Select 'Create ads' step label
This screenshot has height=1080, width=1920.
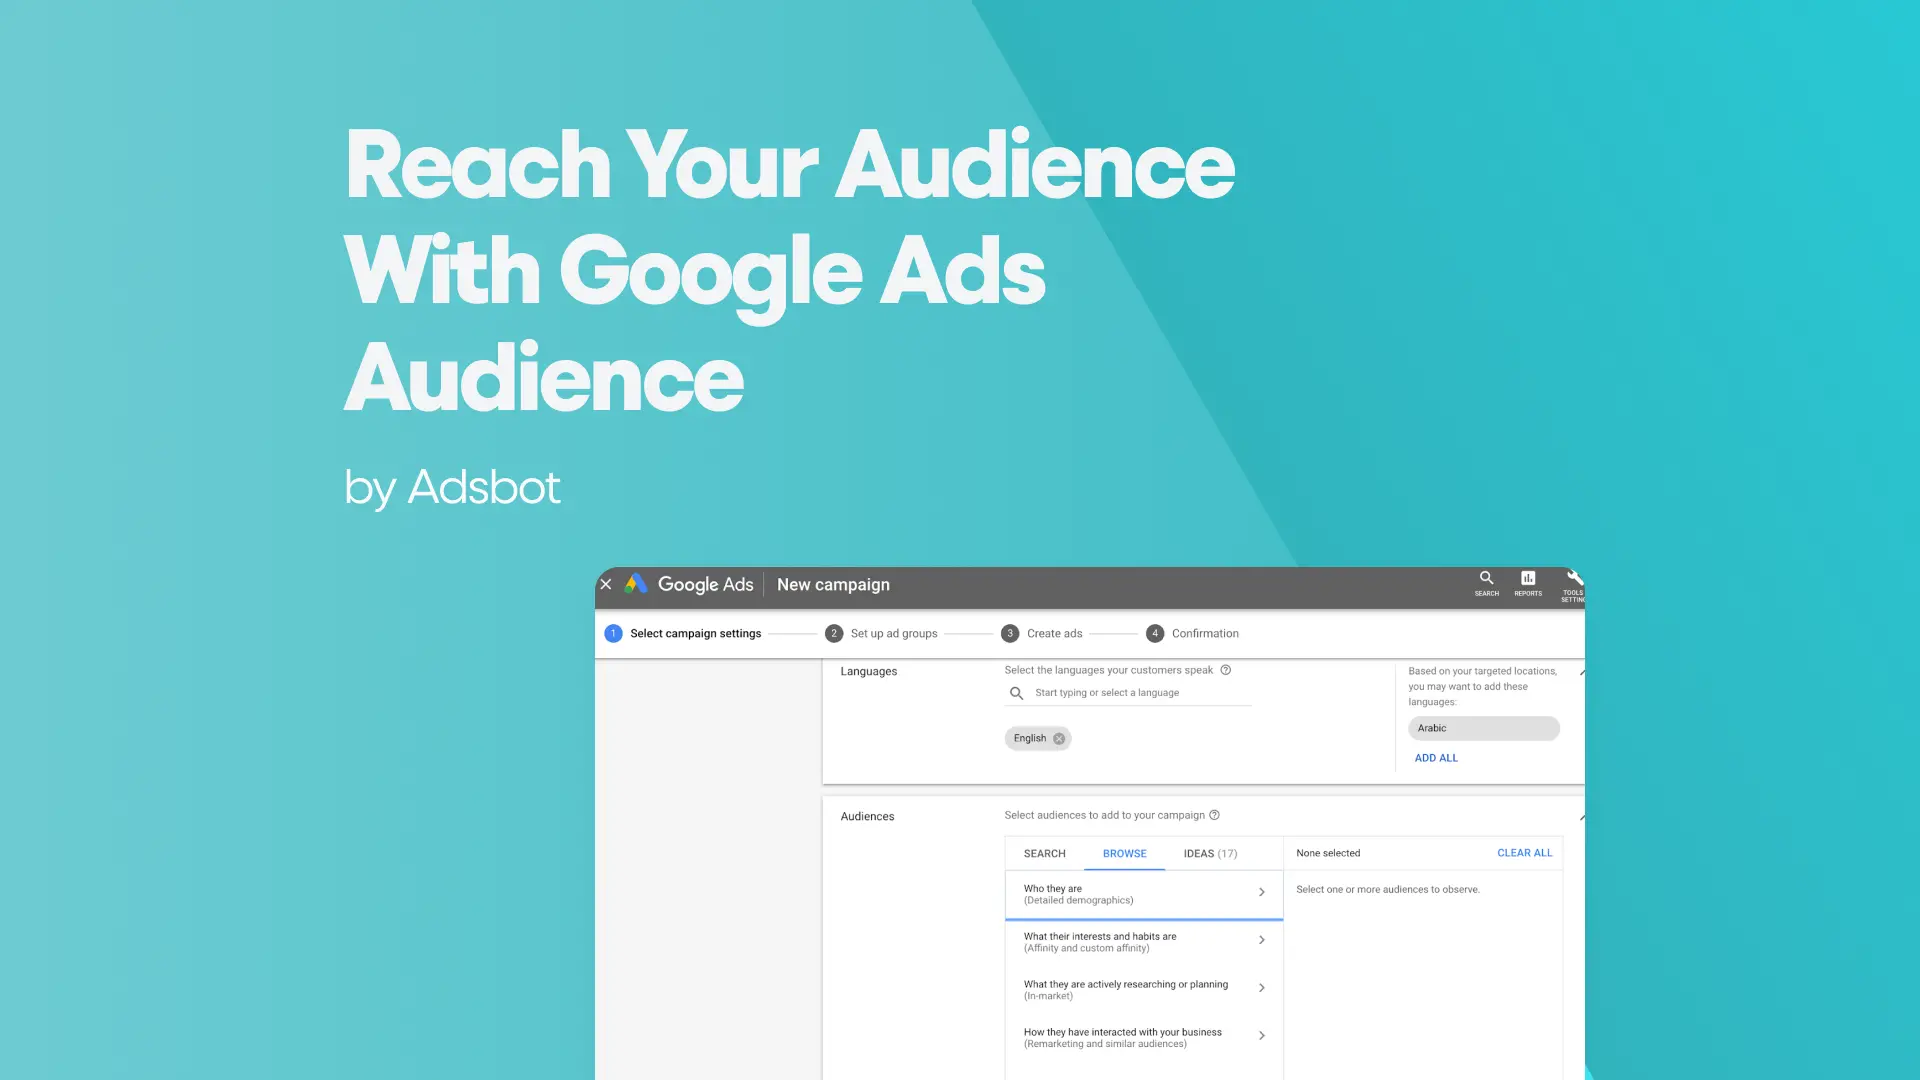1054,634
